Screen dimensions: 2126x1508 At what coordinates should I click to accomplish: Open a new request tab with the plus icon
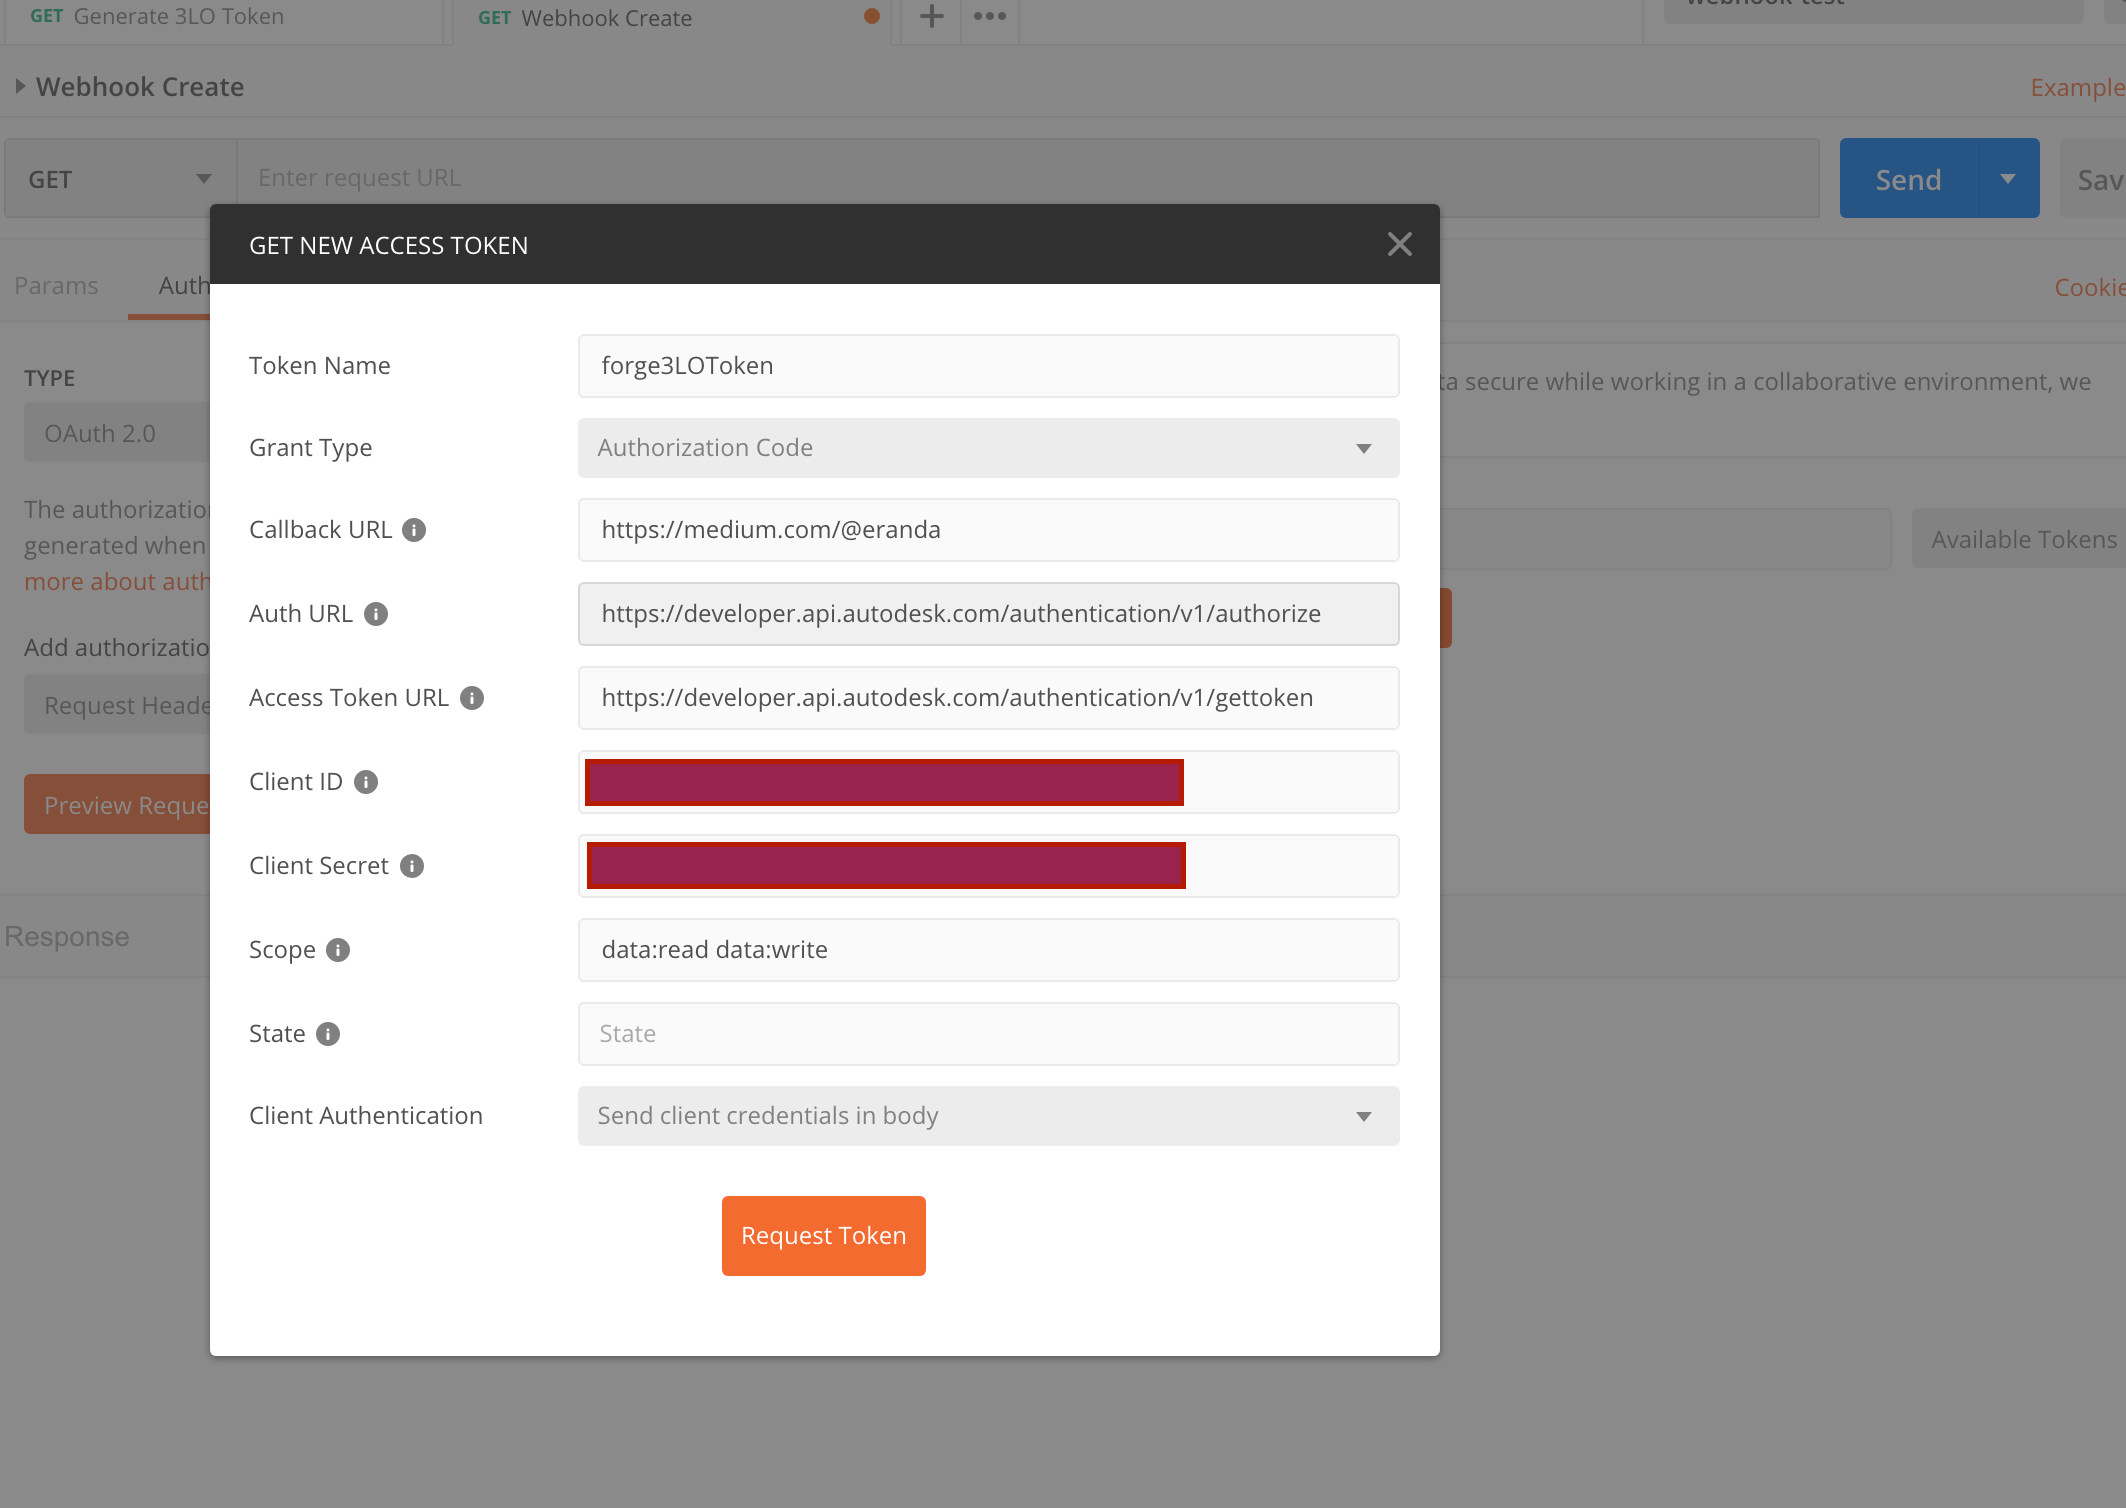pos(930,17)
